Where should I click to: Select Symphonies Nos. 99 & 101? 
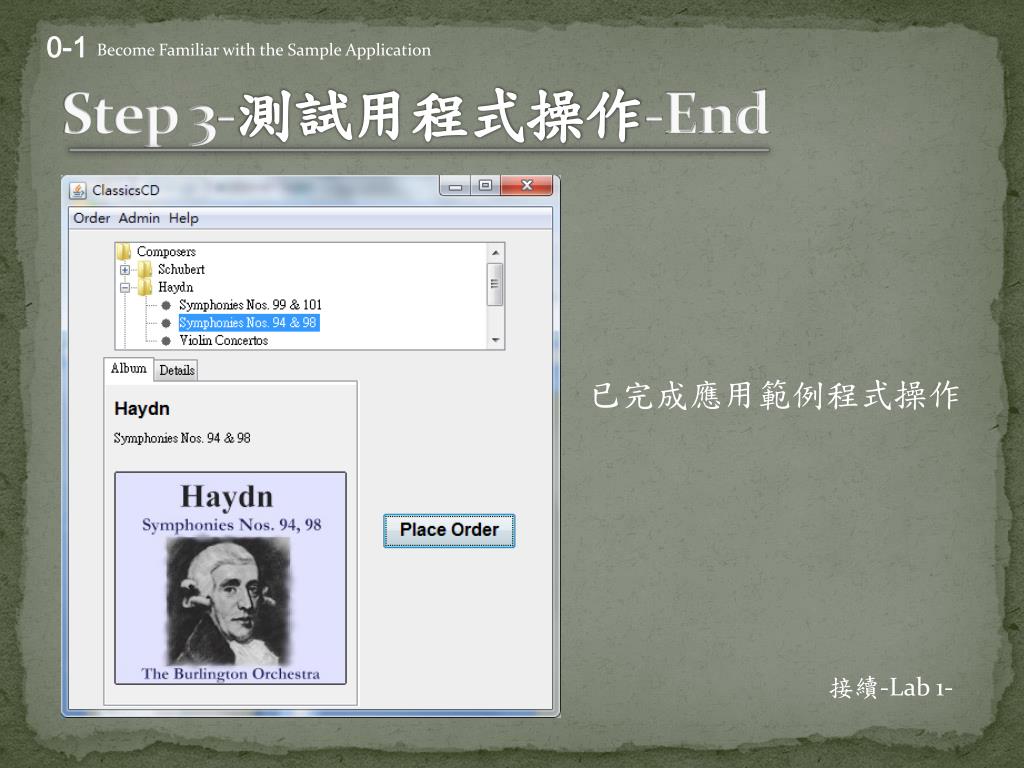coord(250,305)
